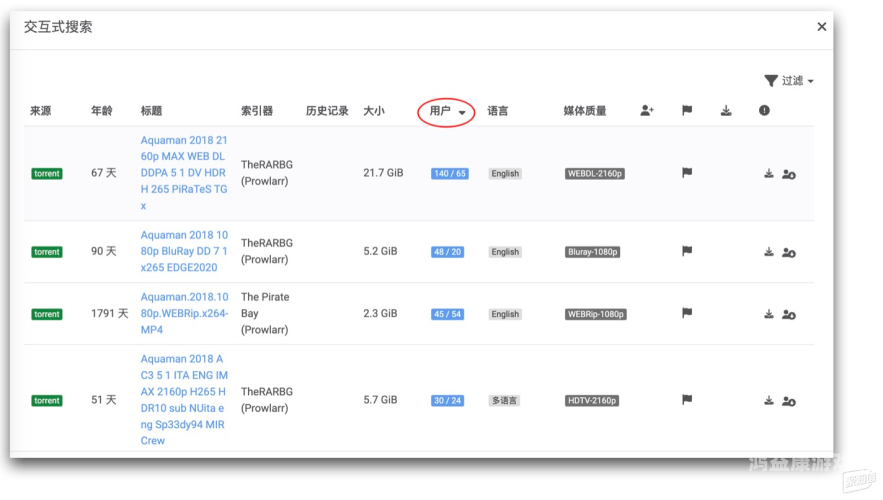883x500 pixels.
Task: Download the Pirate Bay WEBRip release
Action: pyautogui.click(x=768, y=314)
